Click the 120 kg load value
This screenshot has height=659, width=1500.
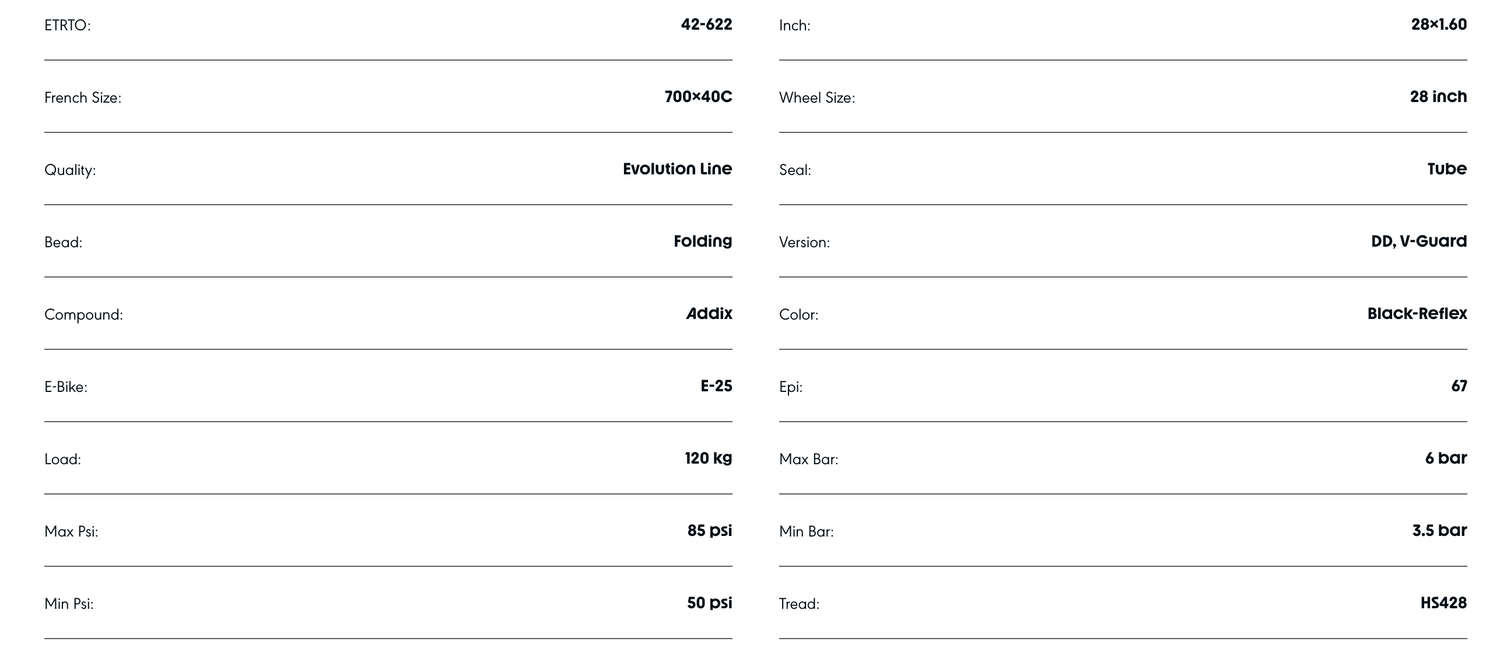[708, 458]
